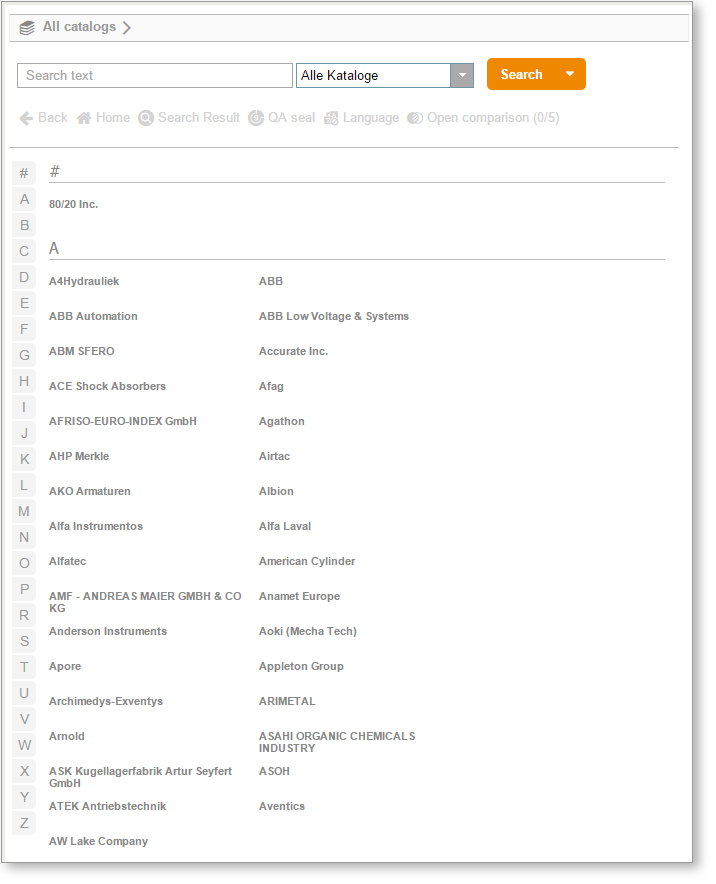This screenshot has width=716, height=884.
Task: Click the orange Search button
Action: (521, 74)
